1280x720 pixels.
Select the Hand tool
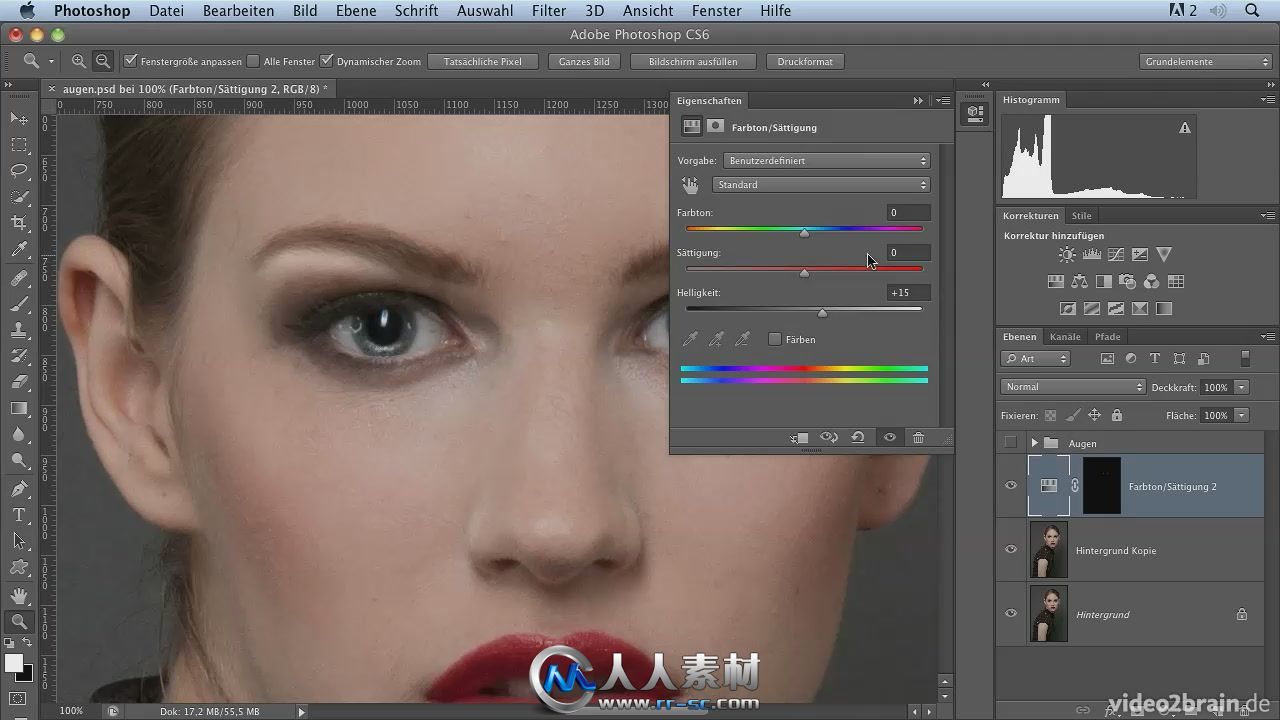[19, 596]
